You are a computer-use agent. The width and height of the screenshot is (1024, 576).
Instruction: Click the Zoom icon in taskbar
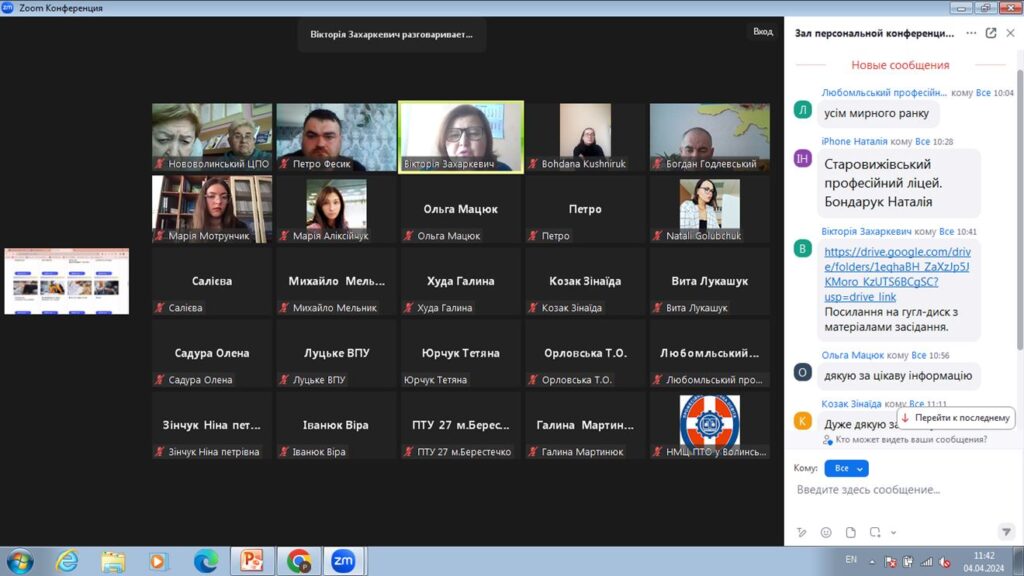[x=343, y=561]
